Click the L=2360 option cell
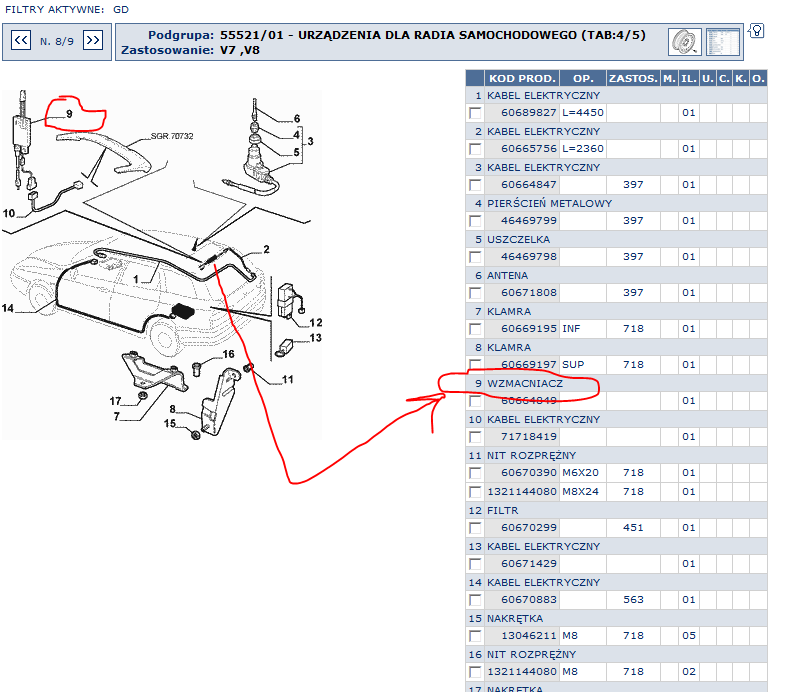797x692 pixels. point(583,149)
